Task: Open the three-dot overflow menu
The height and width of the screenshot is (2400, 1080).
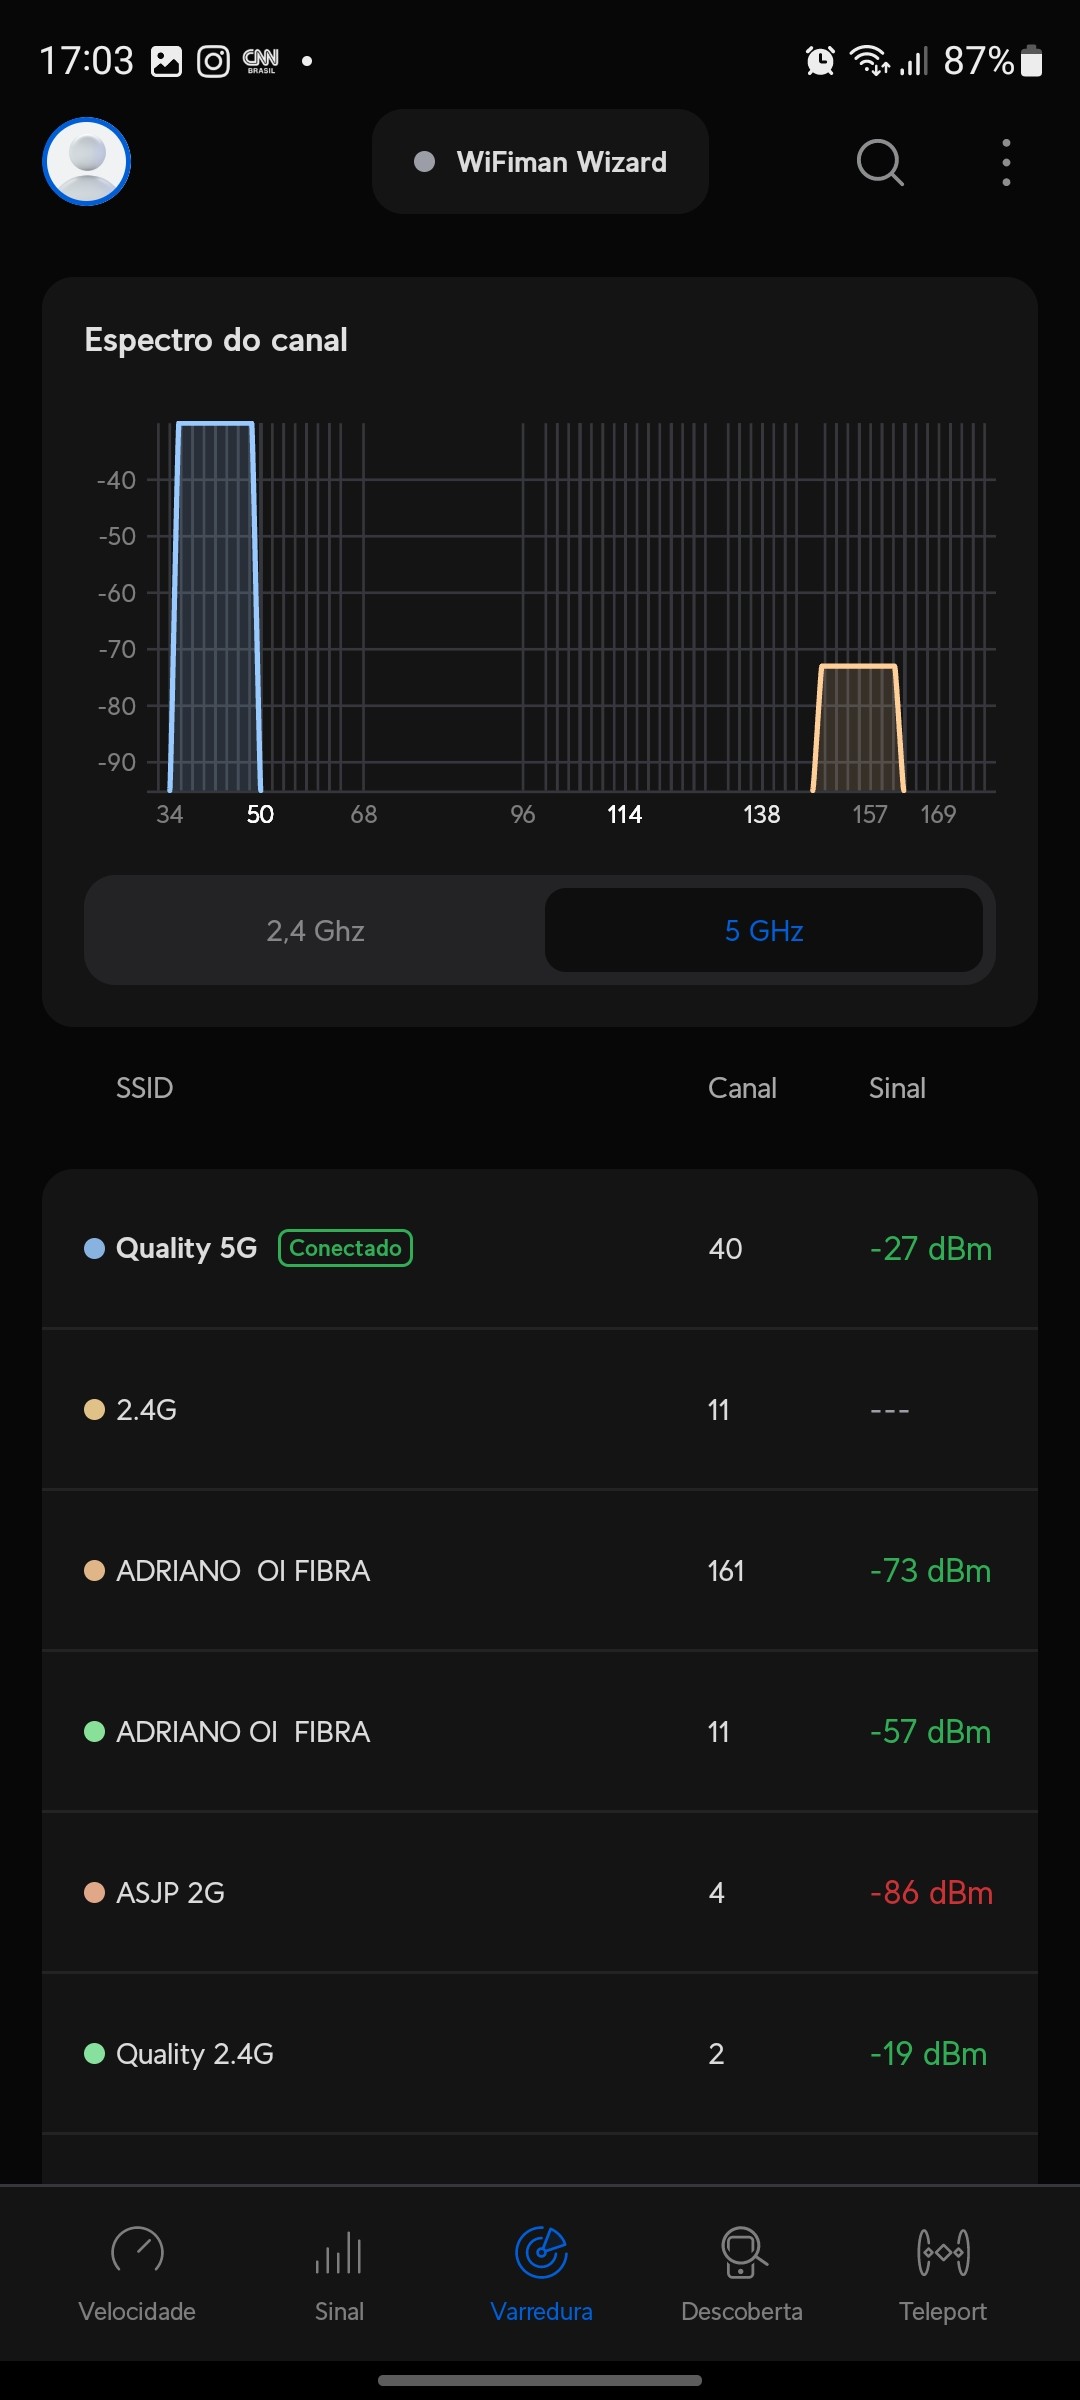Action: pos(1006,162)
